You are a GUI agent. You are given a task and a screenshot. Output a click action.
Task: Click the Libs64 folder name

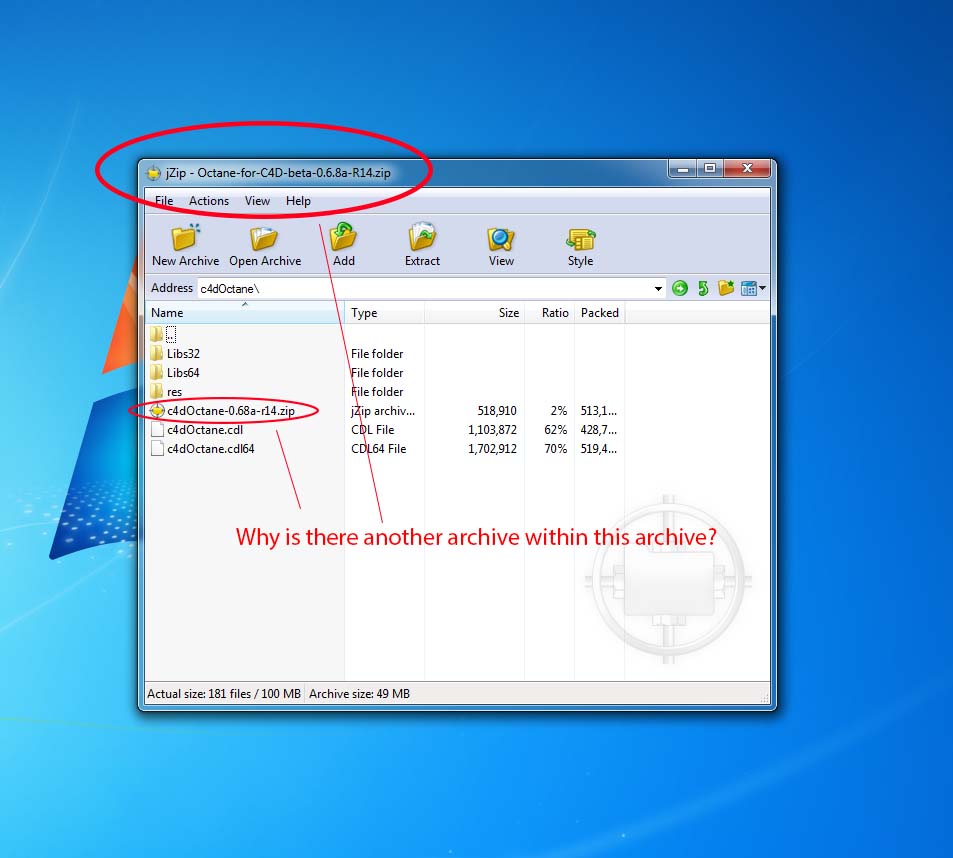183,372
